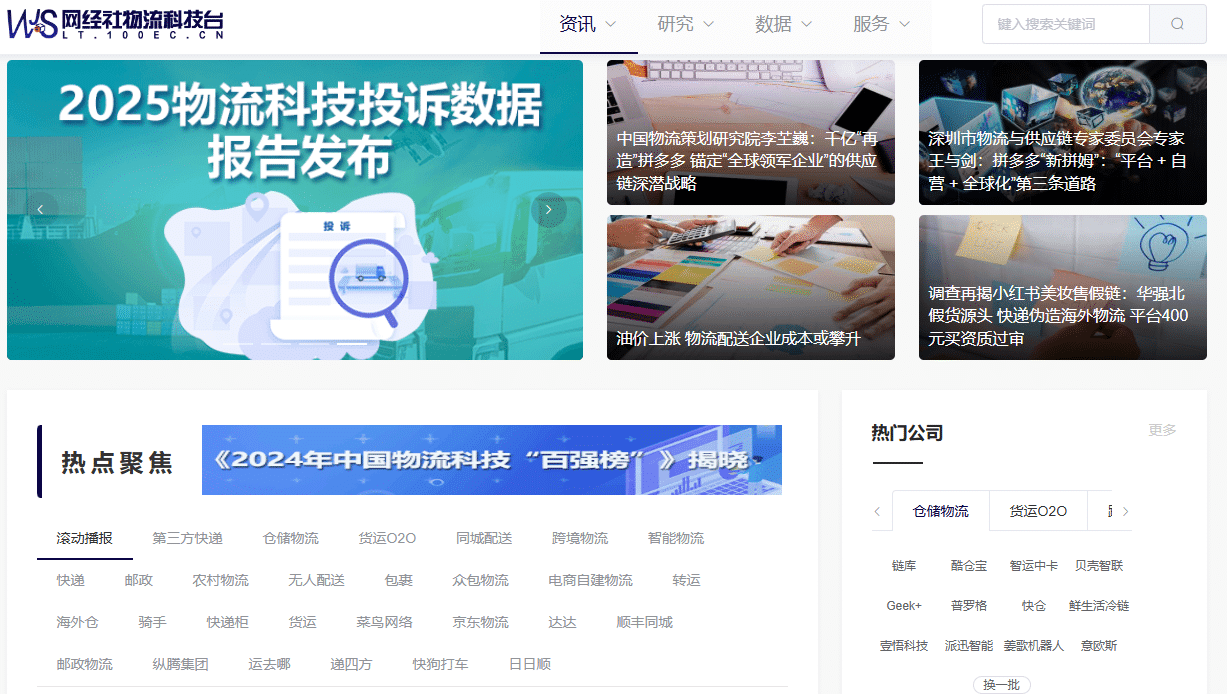Open the 顺丰同城 topic tag

click(x=645, y=622)
